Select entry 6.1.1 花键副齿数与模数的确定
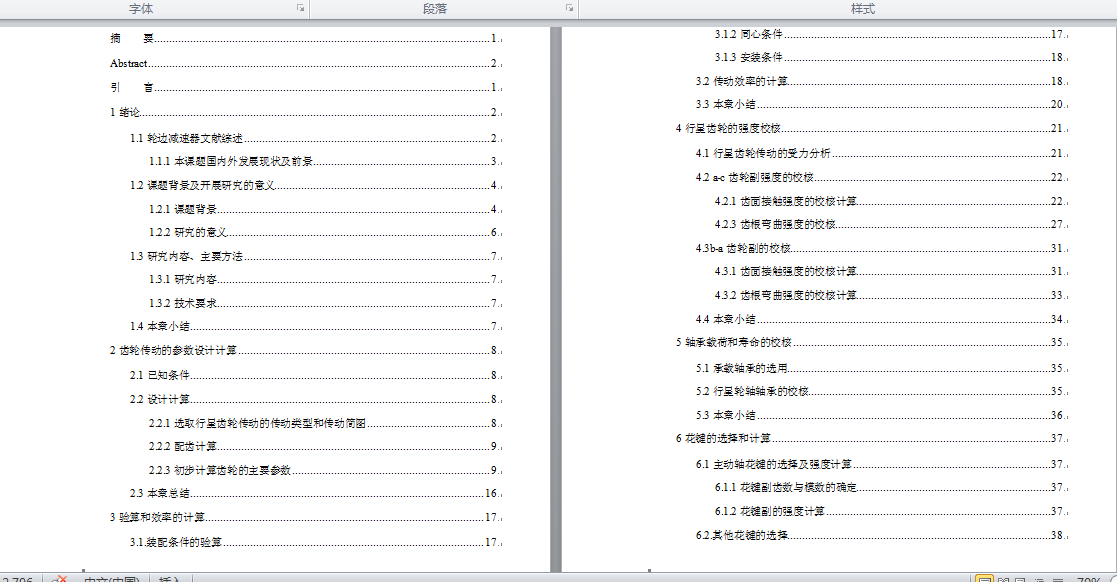 point(891,487)
